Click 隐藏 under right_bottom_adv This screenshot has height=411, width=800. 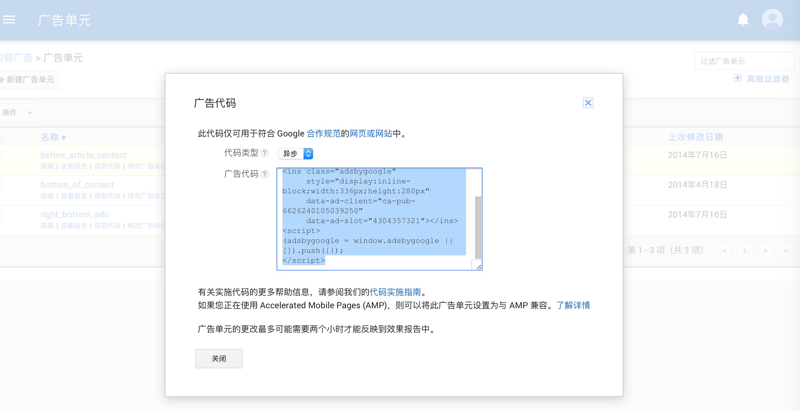coord(47,225)
